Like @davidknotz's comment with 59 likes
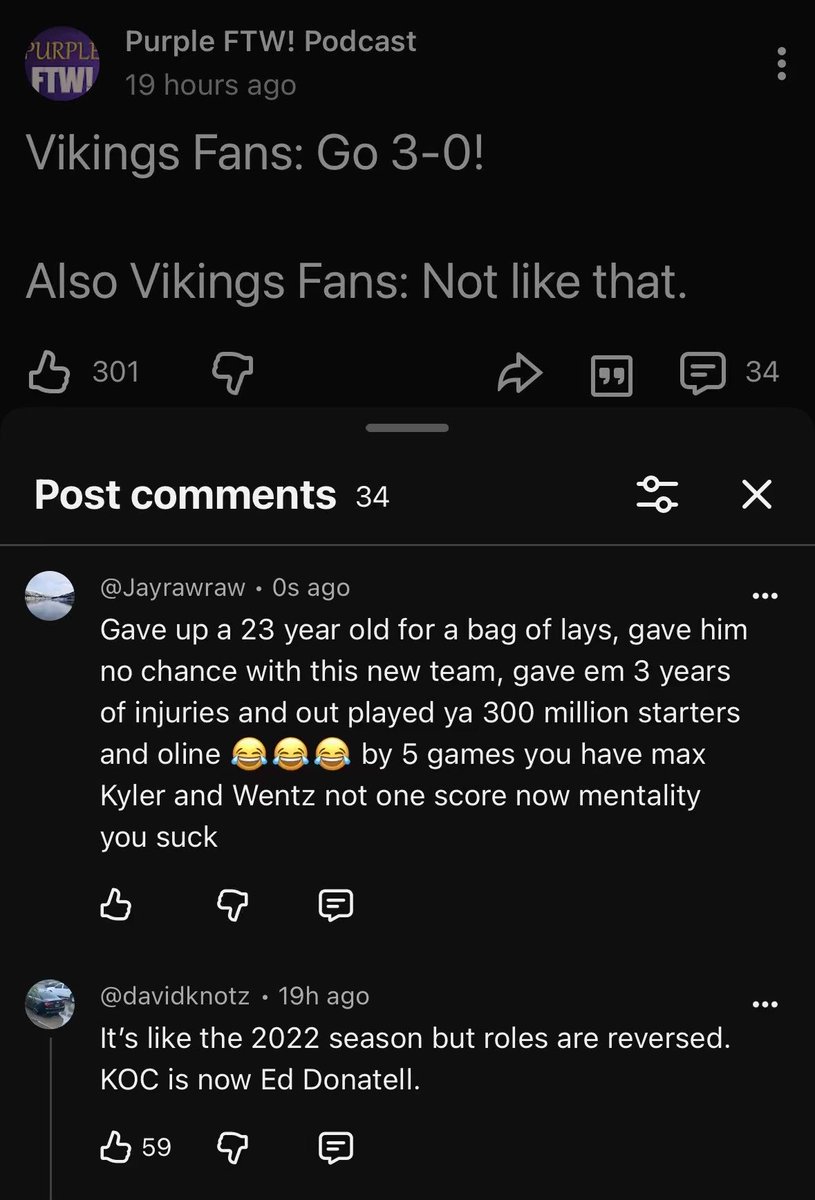The height and width of the screenshot is (1200, 815). pos(118,1147)
